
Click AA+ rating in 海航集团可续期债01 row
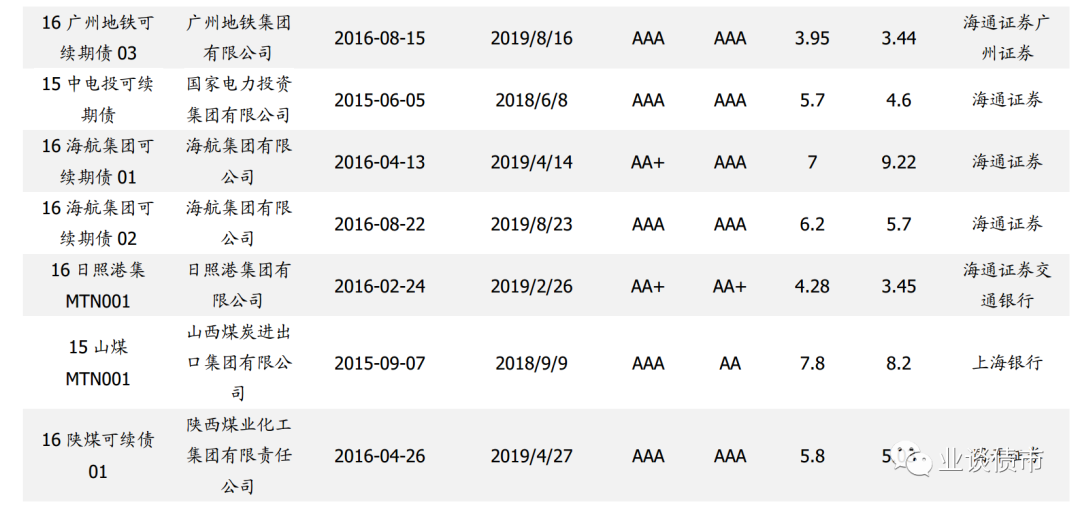[x=647, y=162]
